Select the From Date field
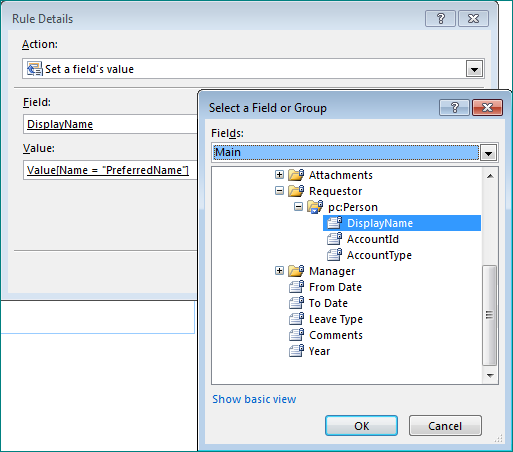 coord(335,287)
